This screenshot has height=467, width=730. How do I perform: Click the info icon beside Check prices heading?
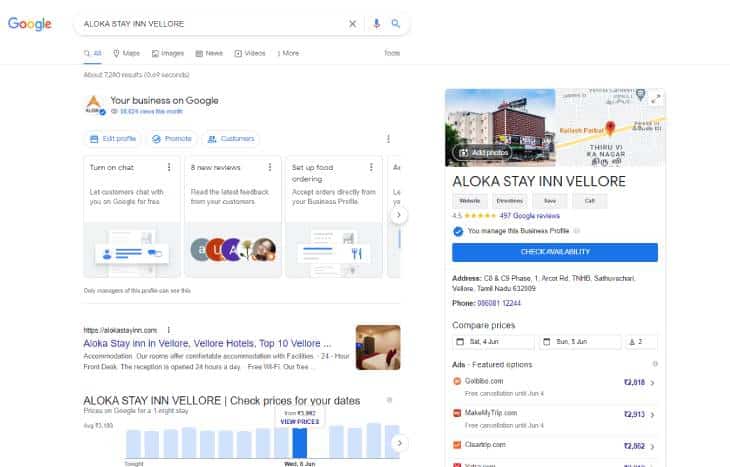(x=389, y=400)
